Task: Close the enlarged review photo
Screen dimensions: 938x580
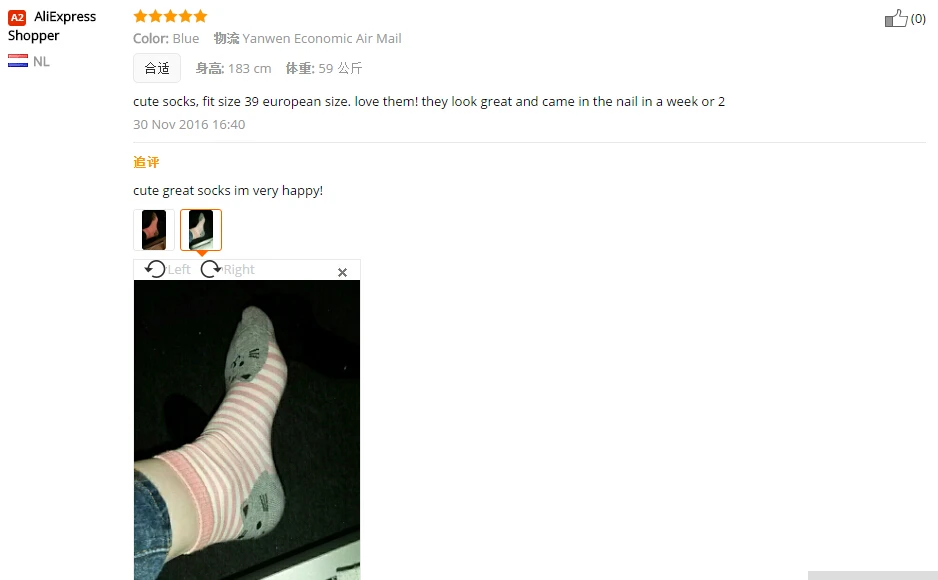Action: (x=342, y=273)
